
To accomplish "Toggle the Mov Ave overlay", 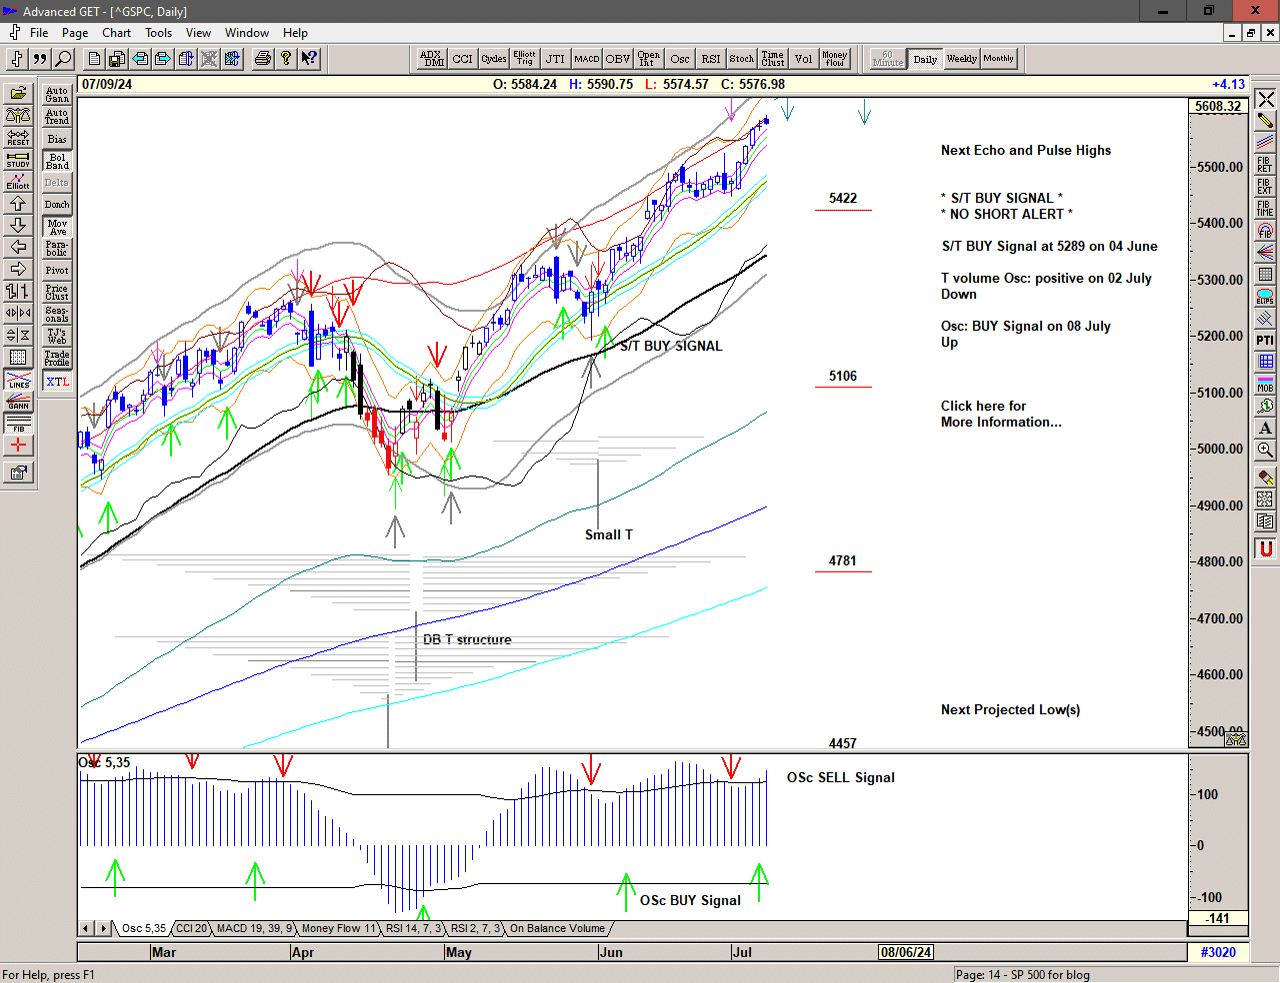I will click(57, 227).
